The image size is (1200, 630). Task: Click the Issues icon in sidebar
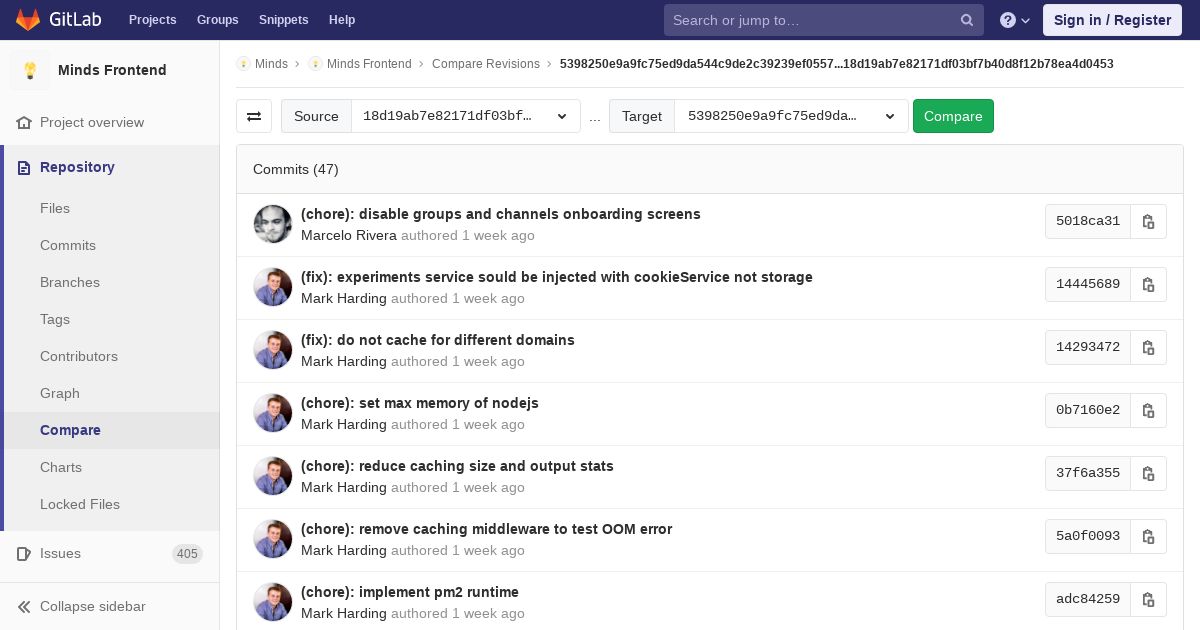click(x=24, y=553)
